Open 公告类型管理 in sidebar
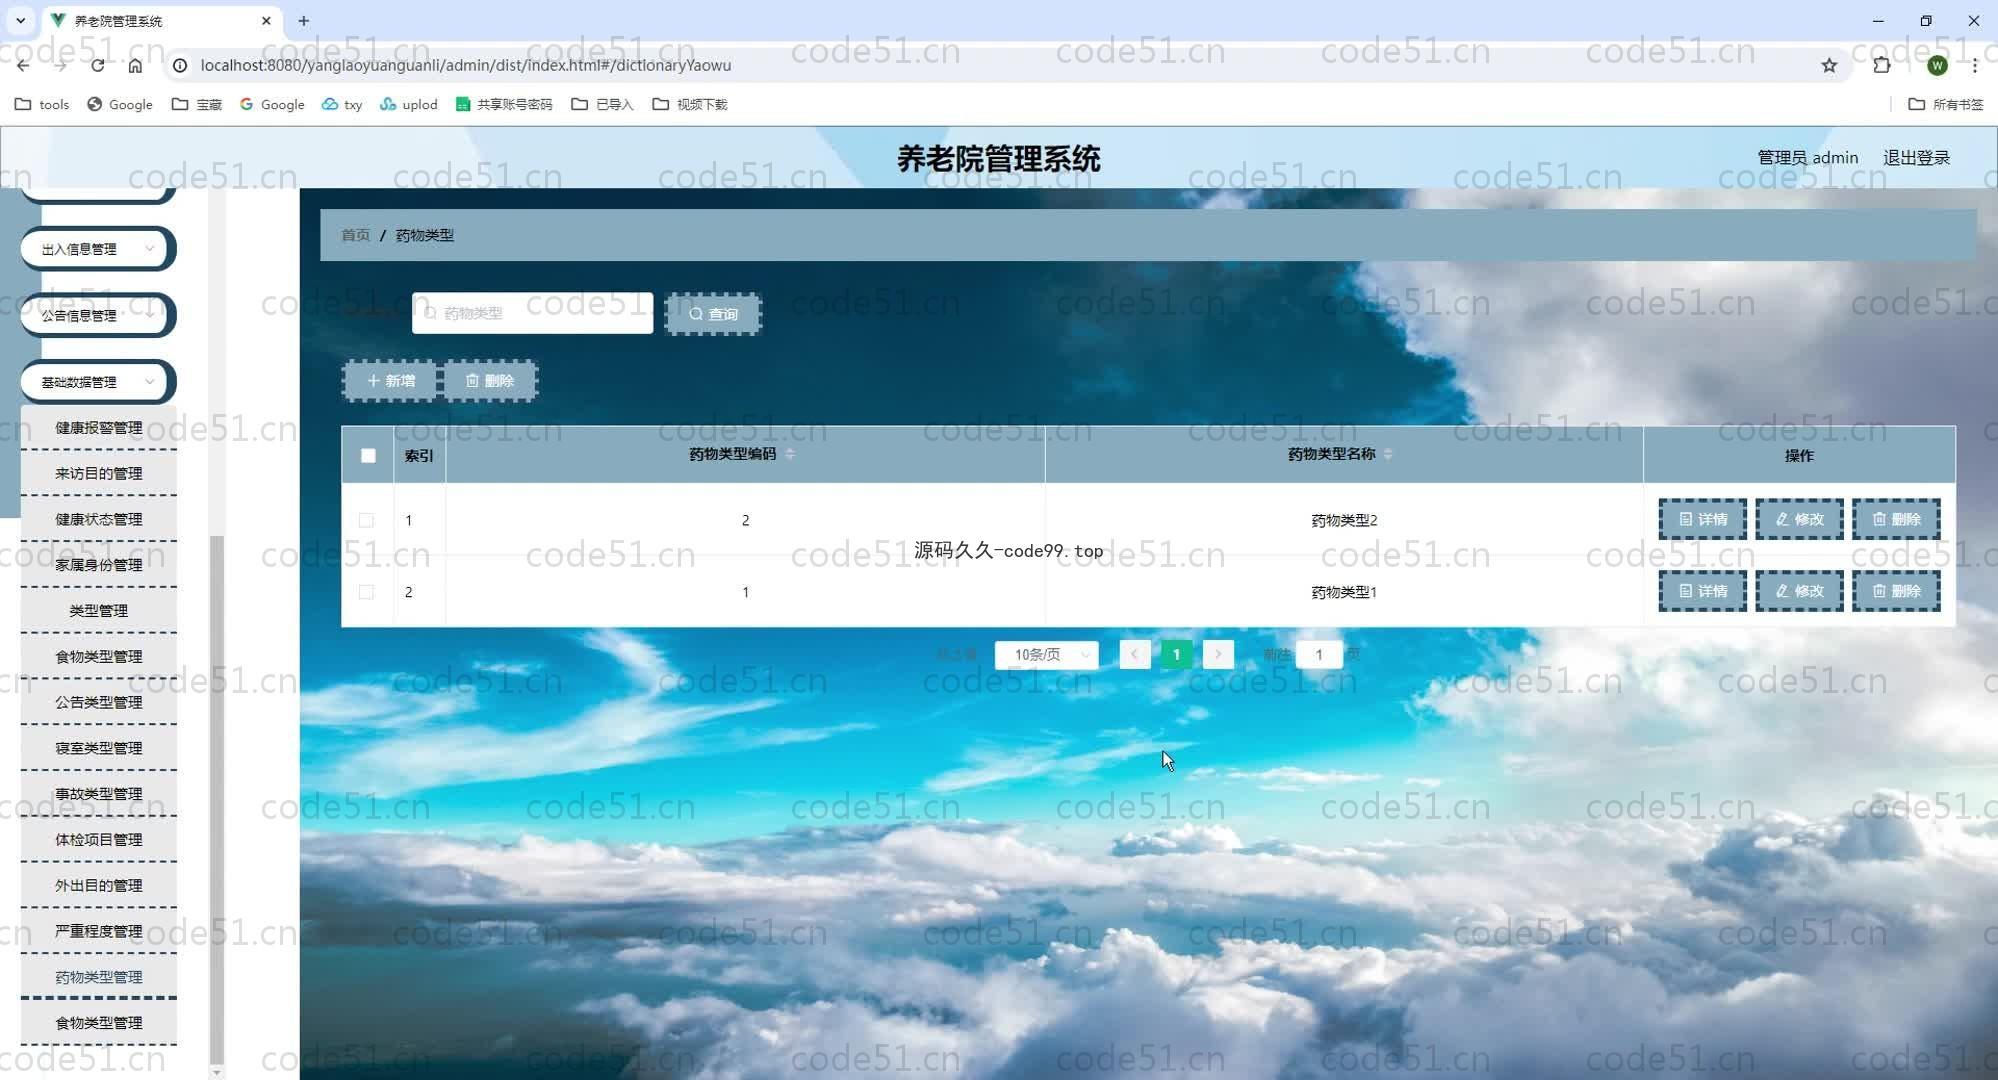The image size is (1998, 1080). 98,703
